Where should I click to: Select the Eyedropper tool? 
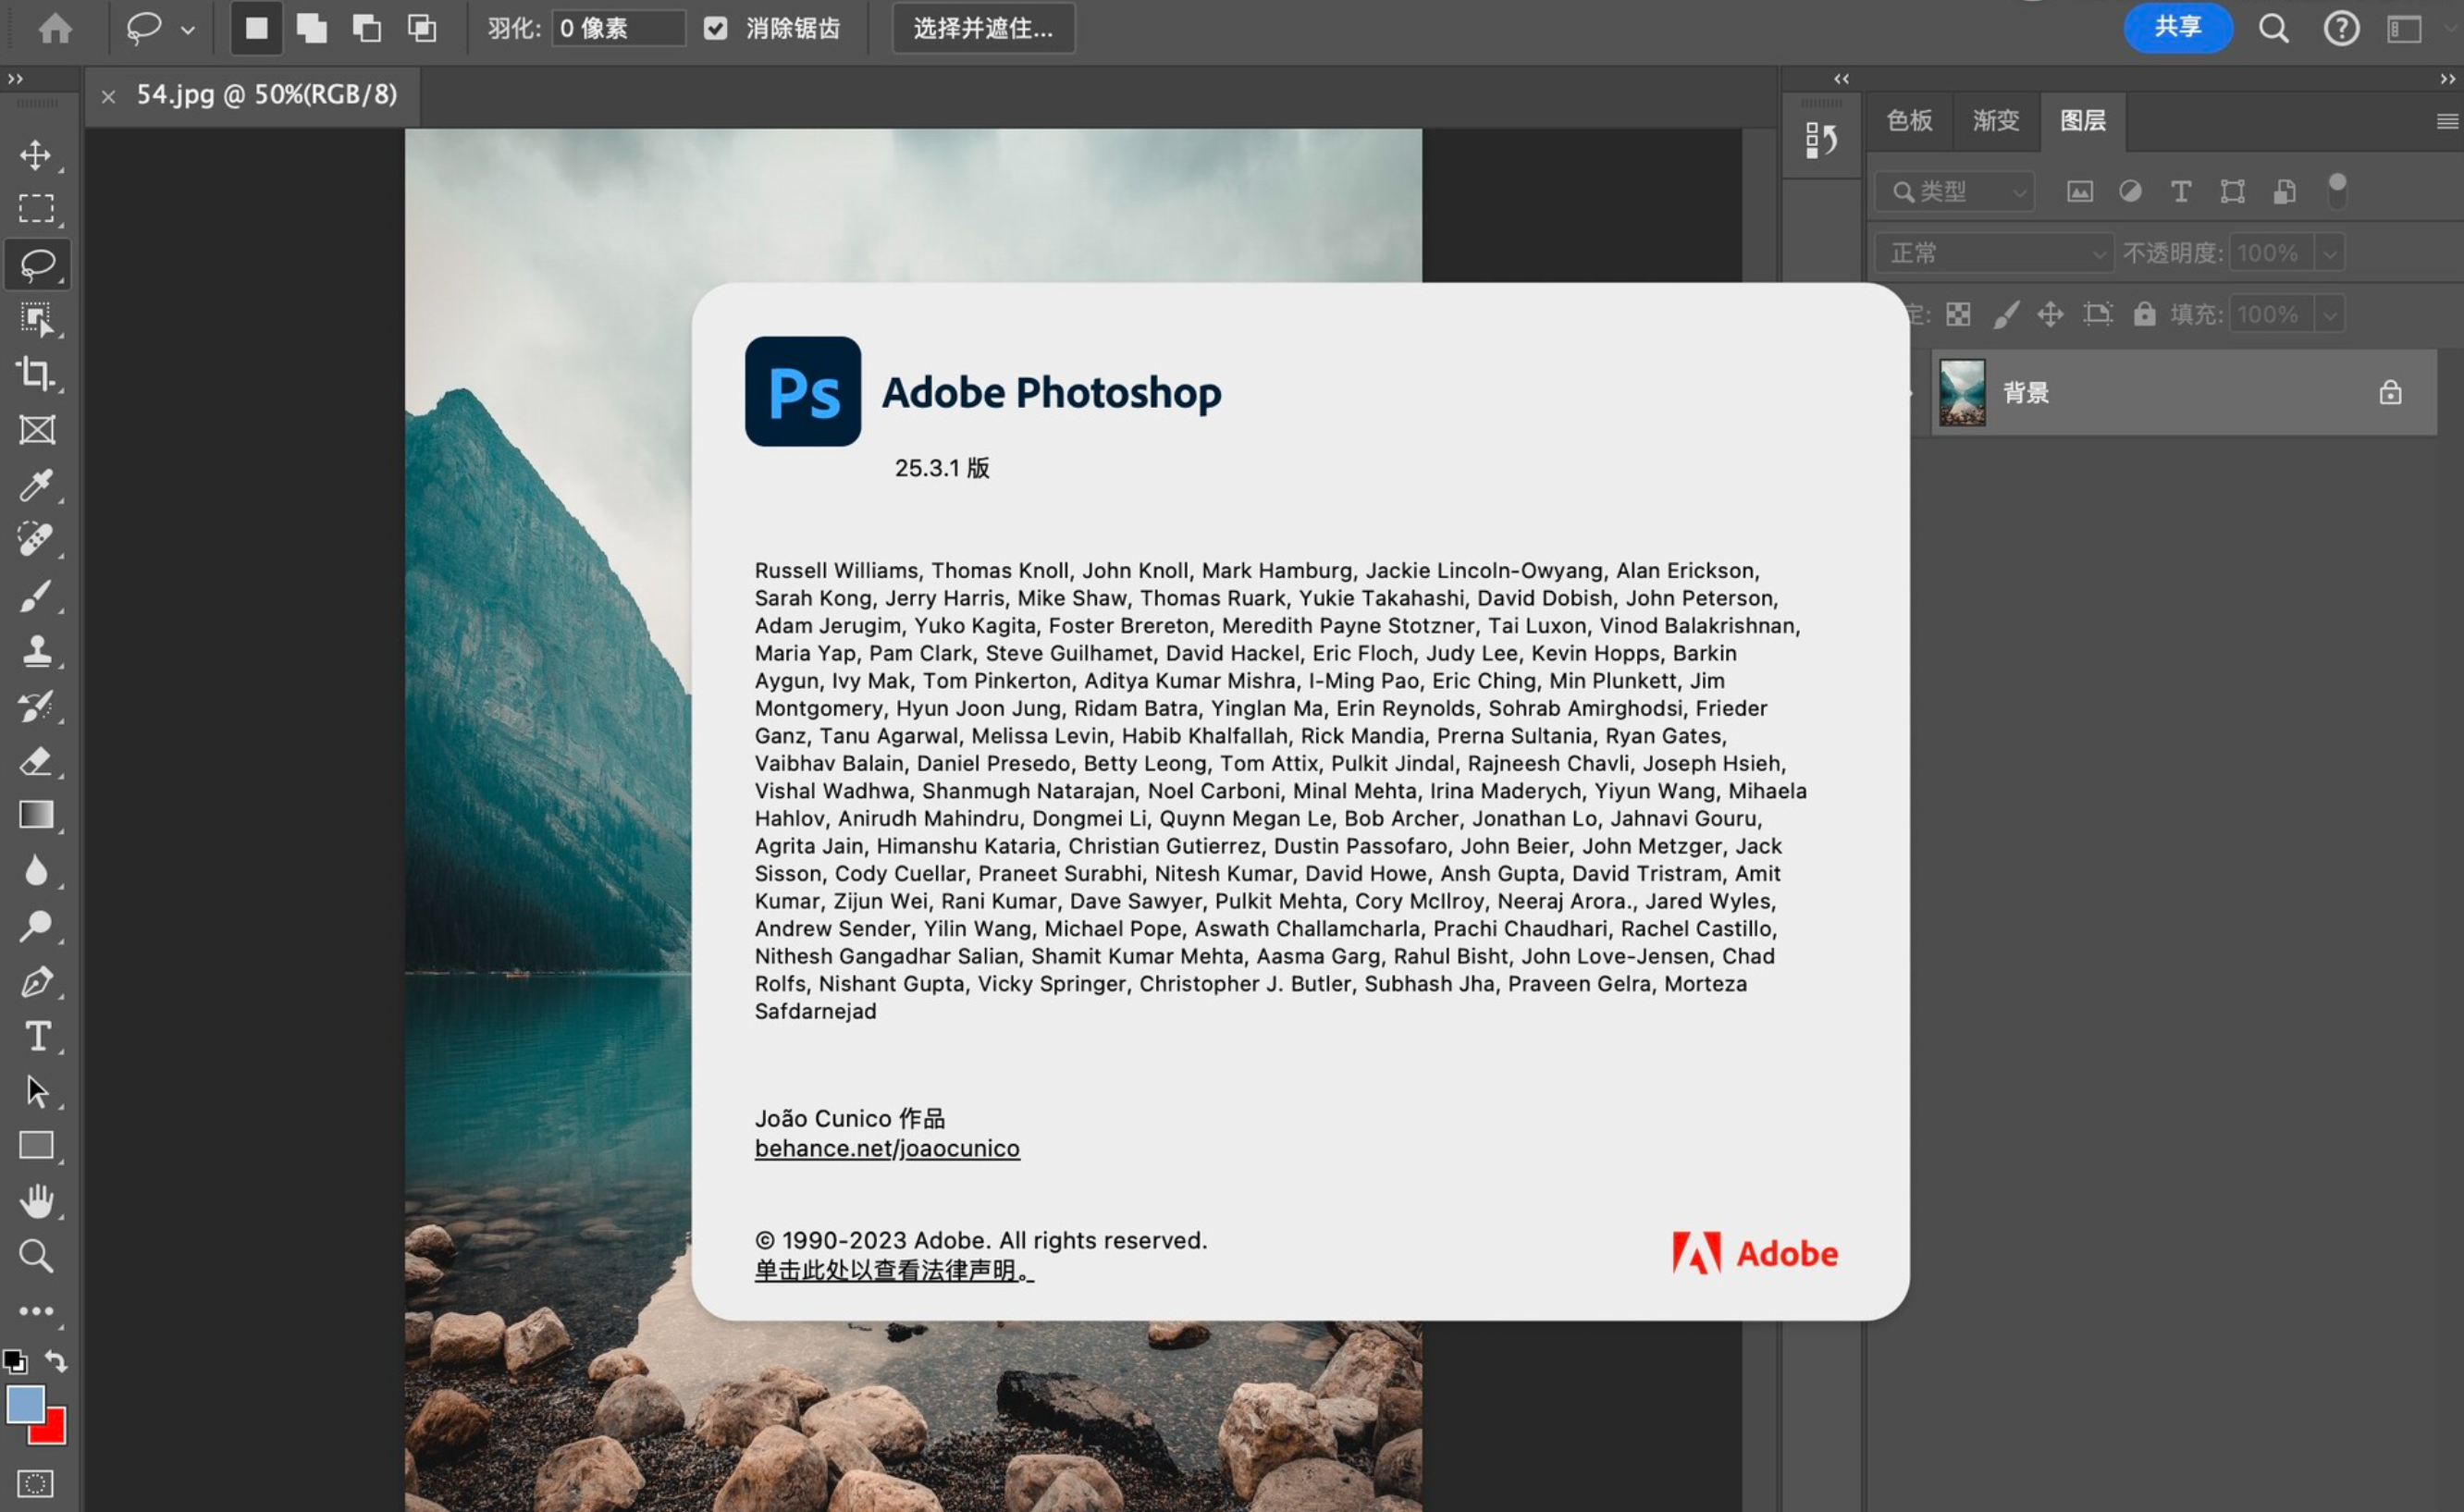coord(36,485)
